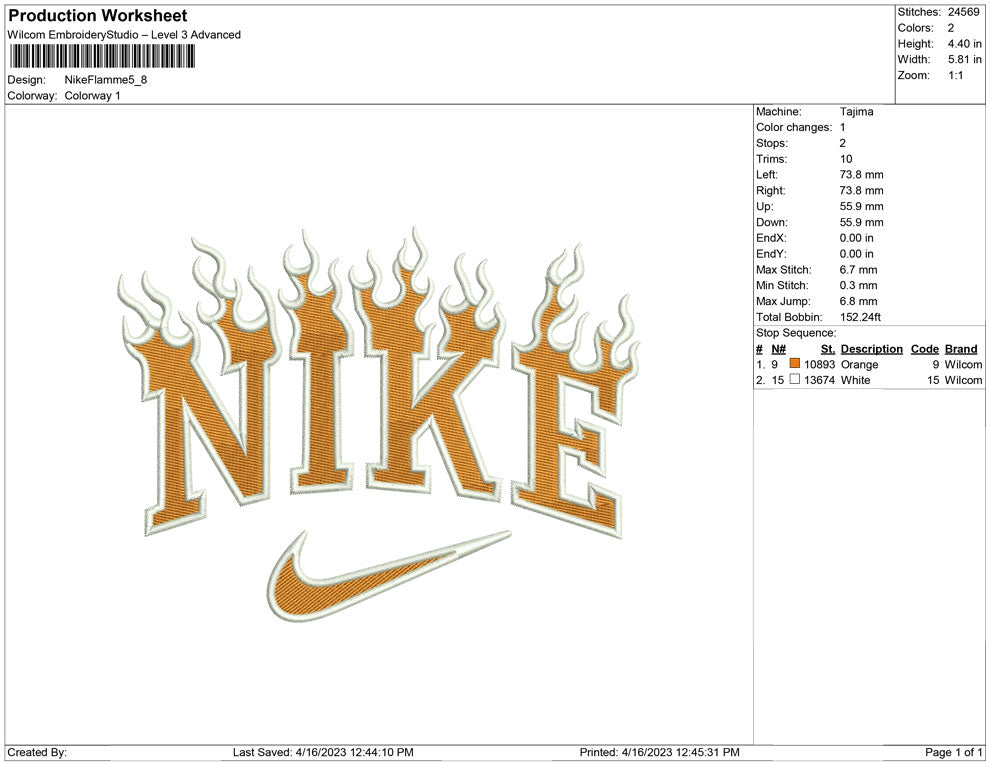
Task: Click stitch count '10893' in the orange row
Action: point(820,365)
